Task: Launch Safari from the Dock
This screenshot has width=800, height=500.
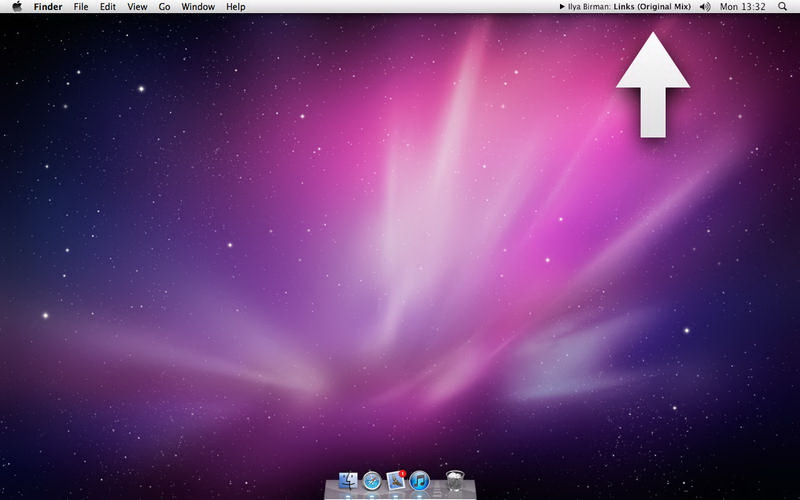Action: [x=372, y=481]
